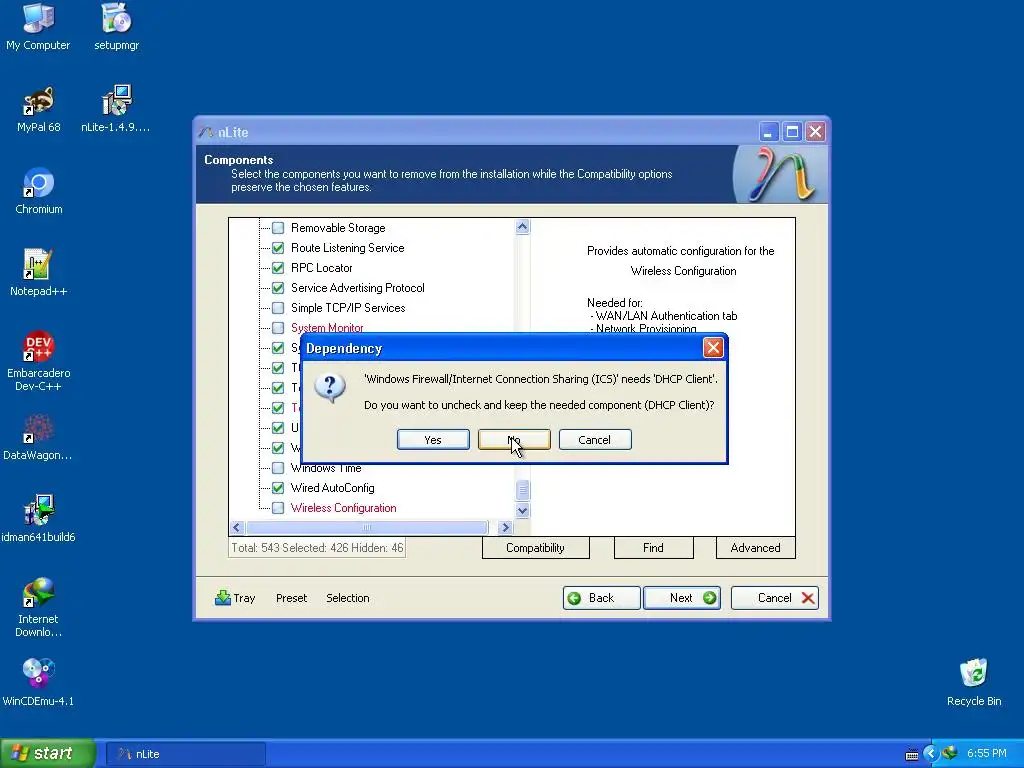Click vertical scrollbar thumb in component list
1024x768 pixels.
[522, 489]
